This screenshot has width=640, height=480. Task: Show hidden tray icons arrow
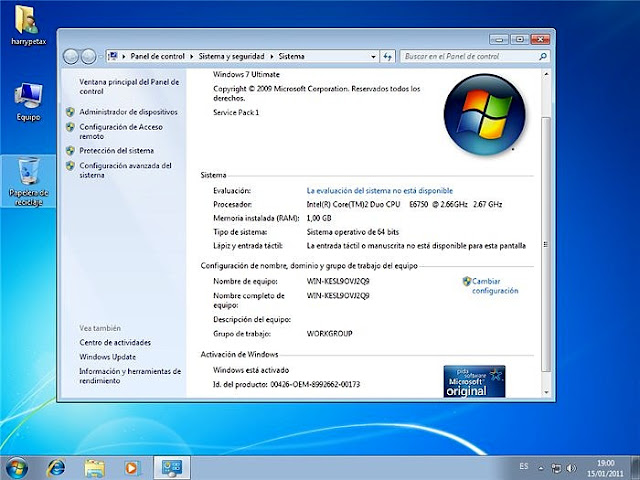pos(541,468)
